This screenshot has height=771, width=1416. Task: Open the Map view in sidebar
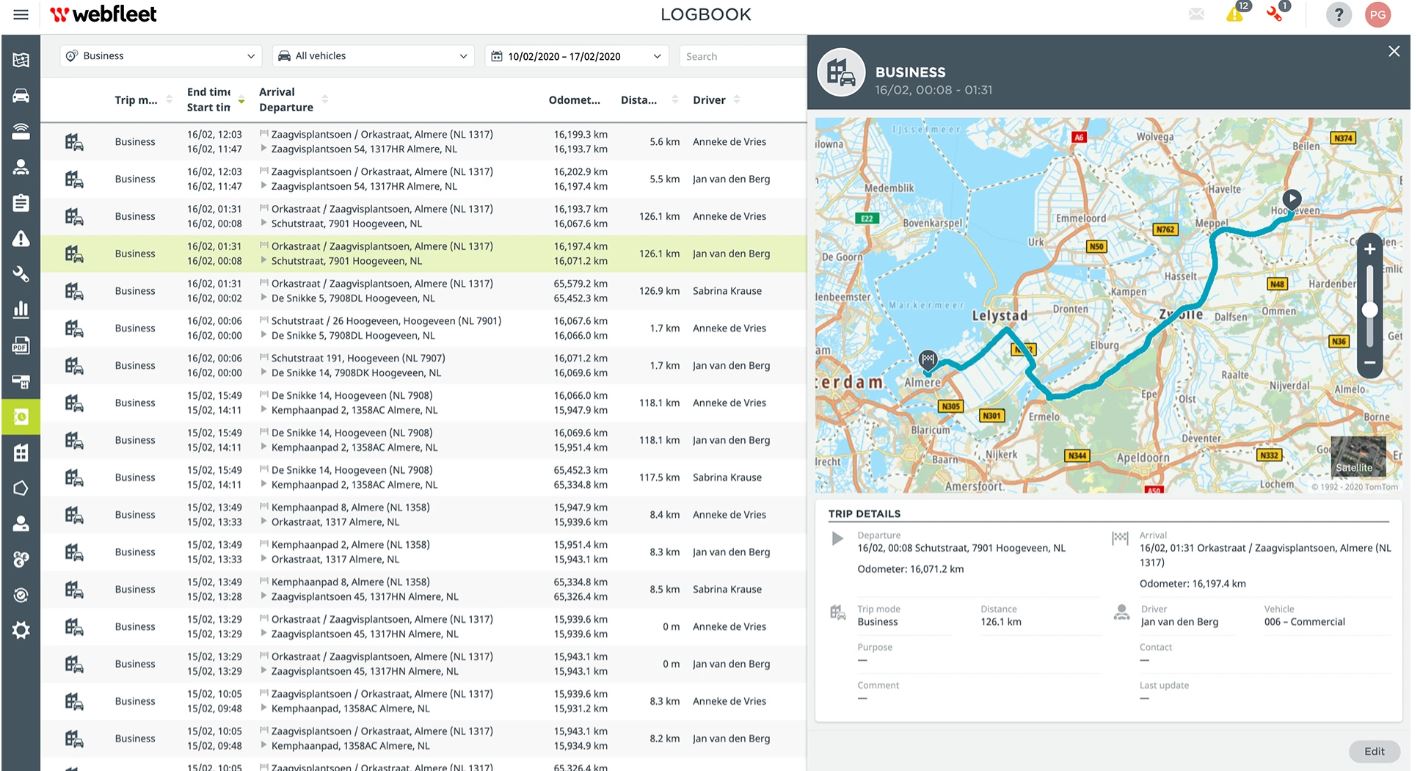tap(20, 60)
